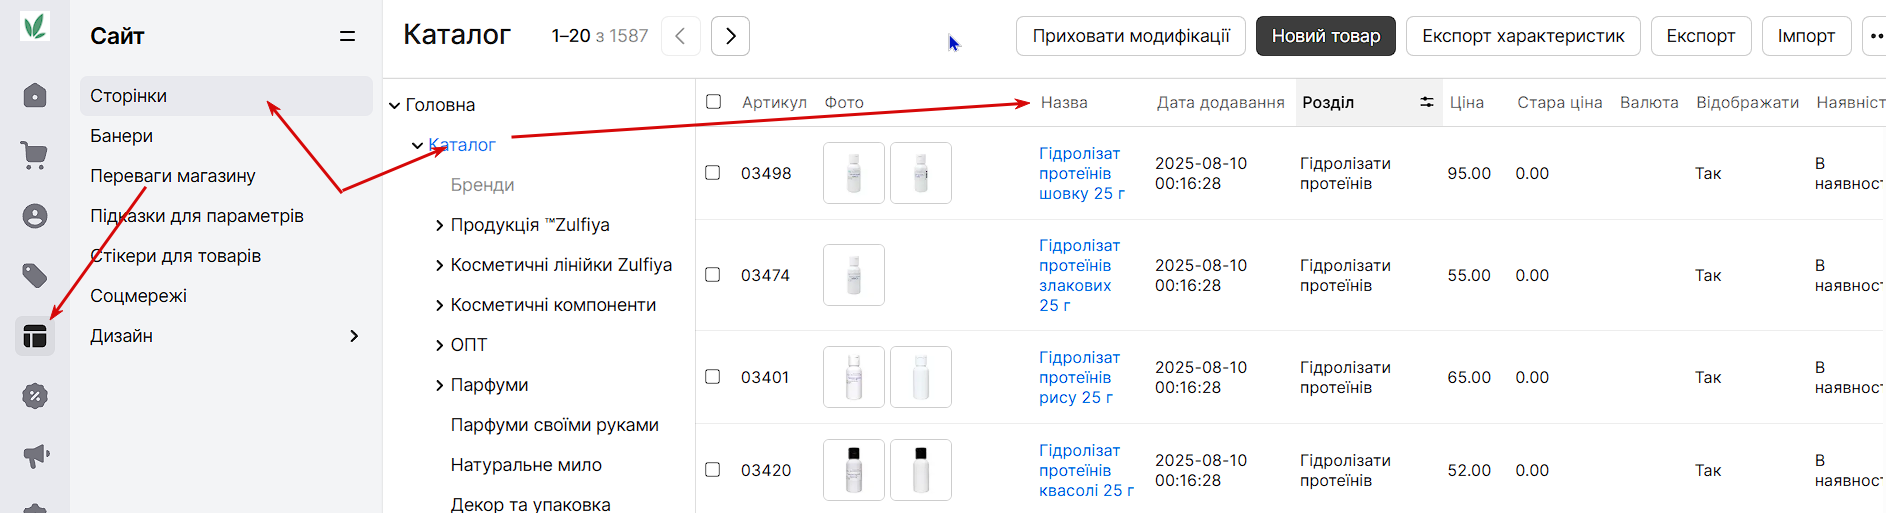Open the percent discounts badge icon

pyautogui.click(x=35, y=396)
